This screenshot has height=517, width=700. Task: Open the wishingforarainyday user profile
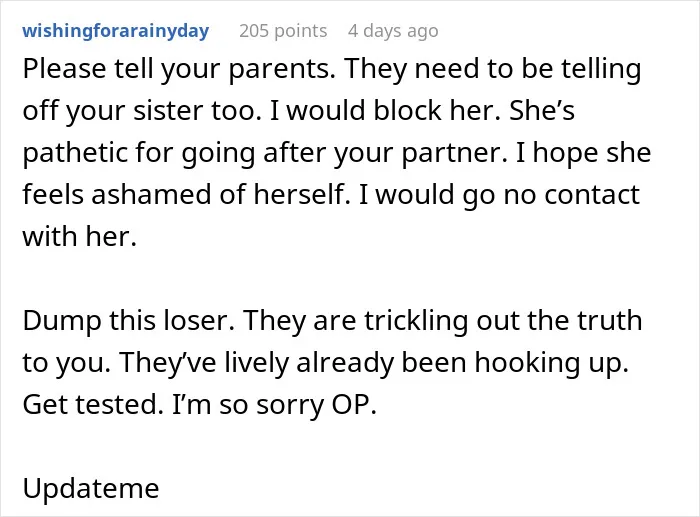[x=116, y=31]
